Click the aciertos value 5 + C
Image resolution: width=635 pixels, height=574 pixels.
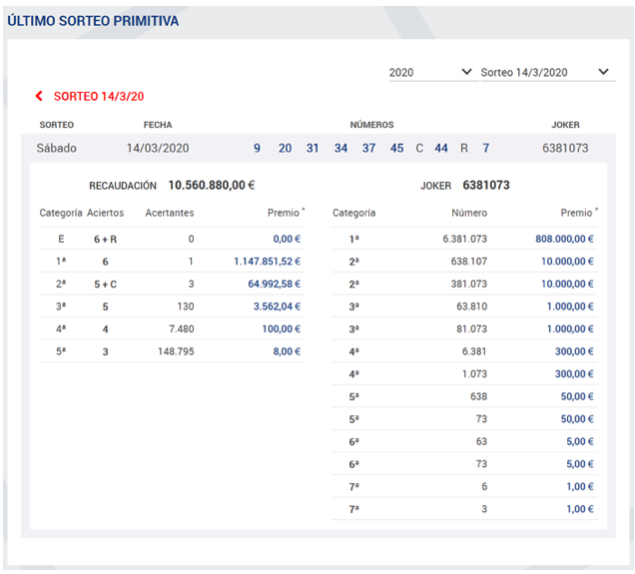click(105, 284)
